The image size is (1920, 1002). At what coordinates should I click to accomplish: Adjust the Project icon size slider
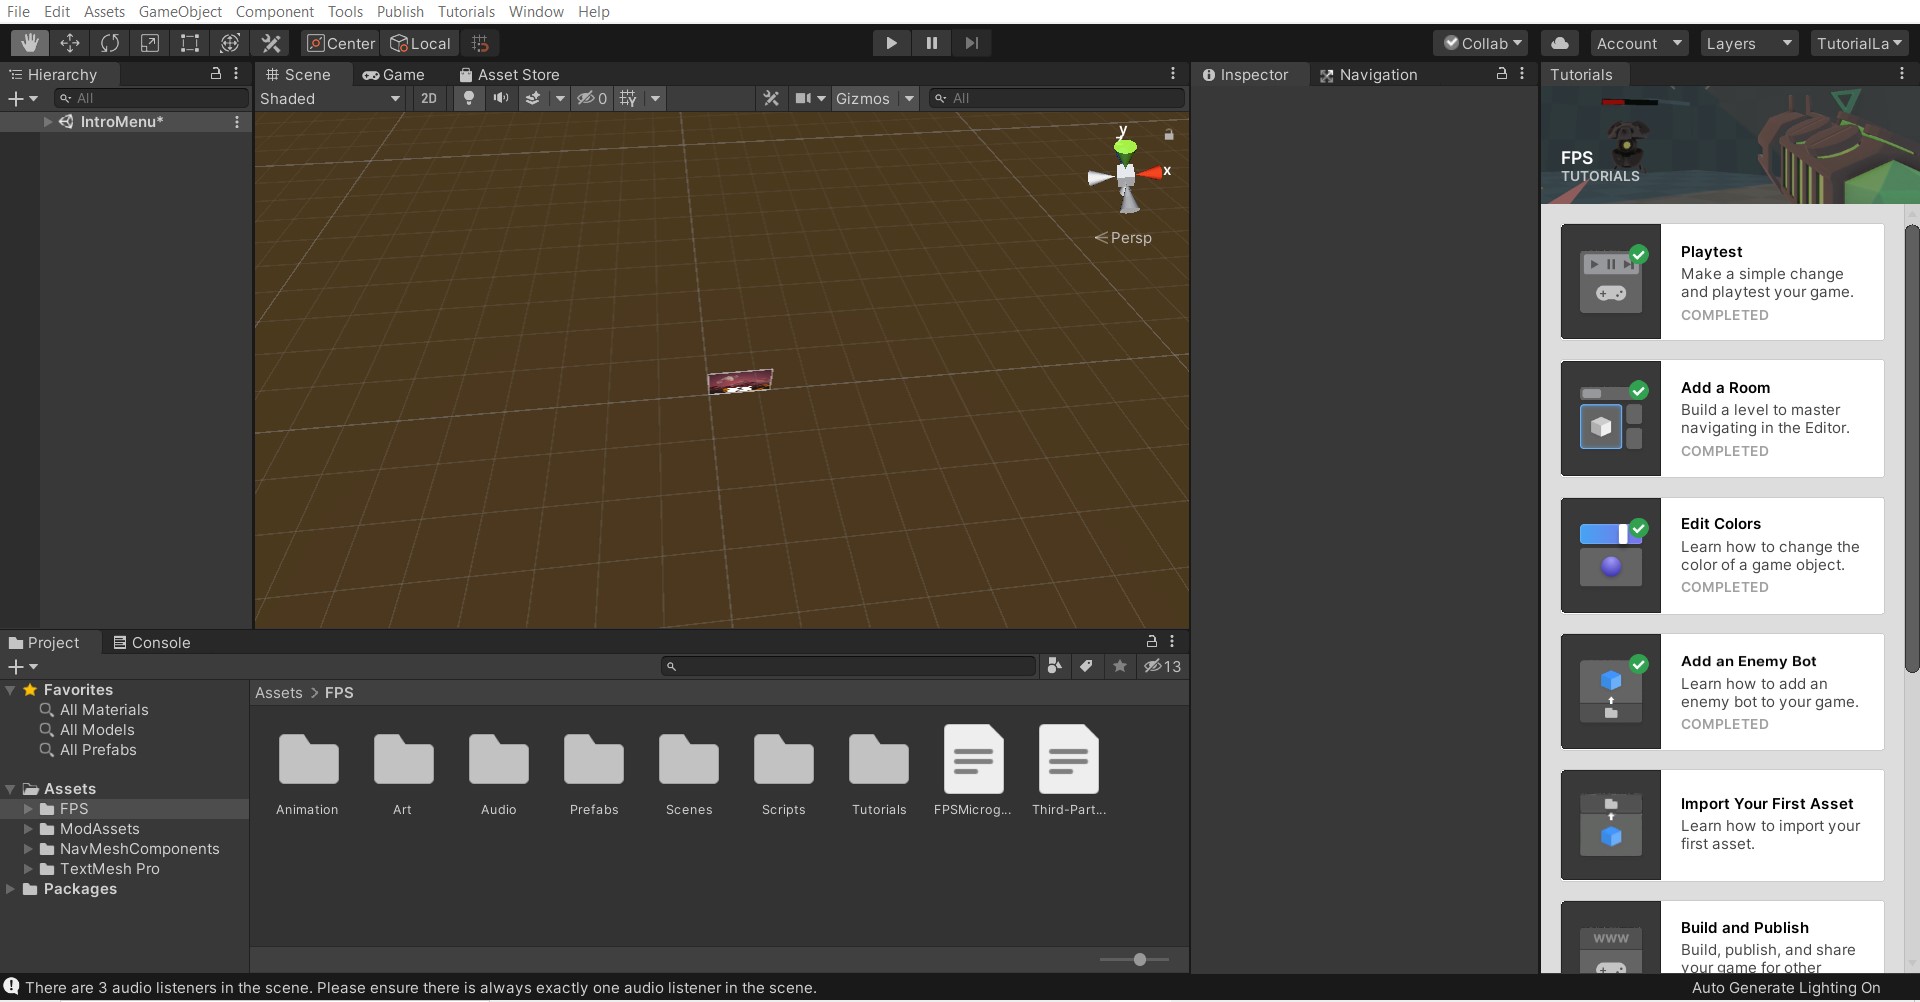[x=1139, y=959]
